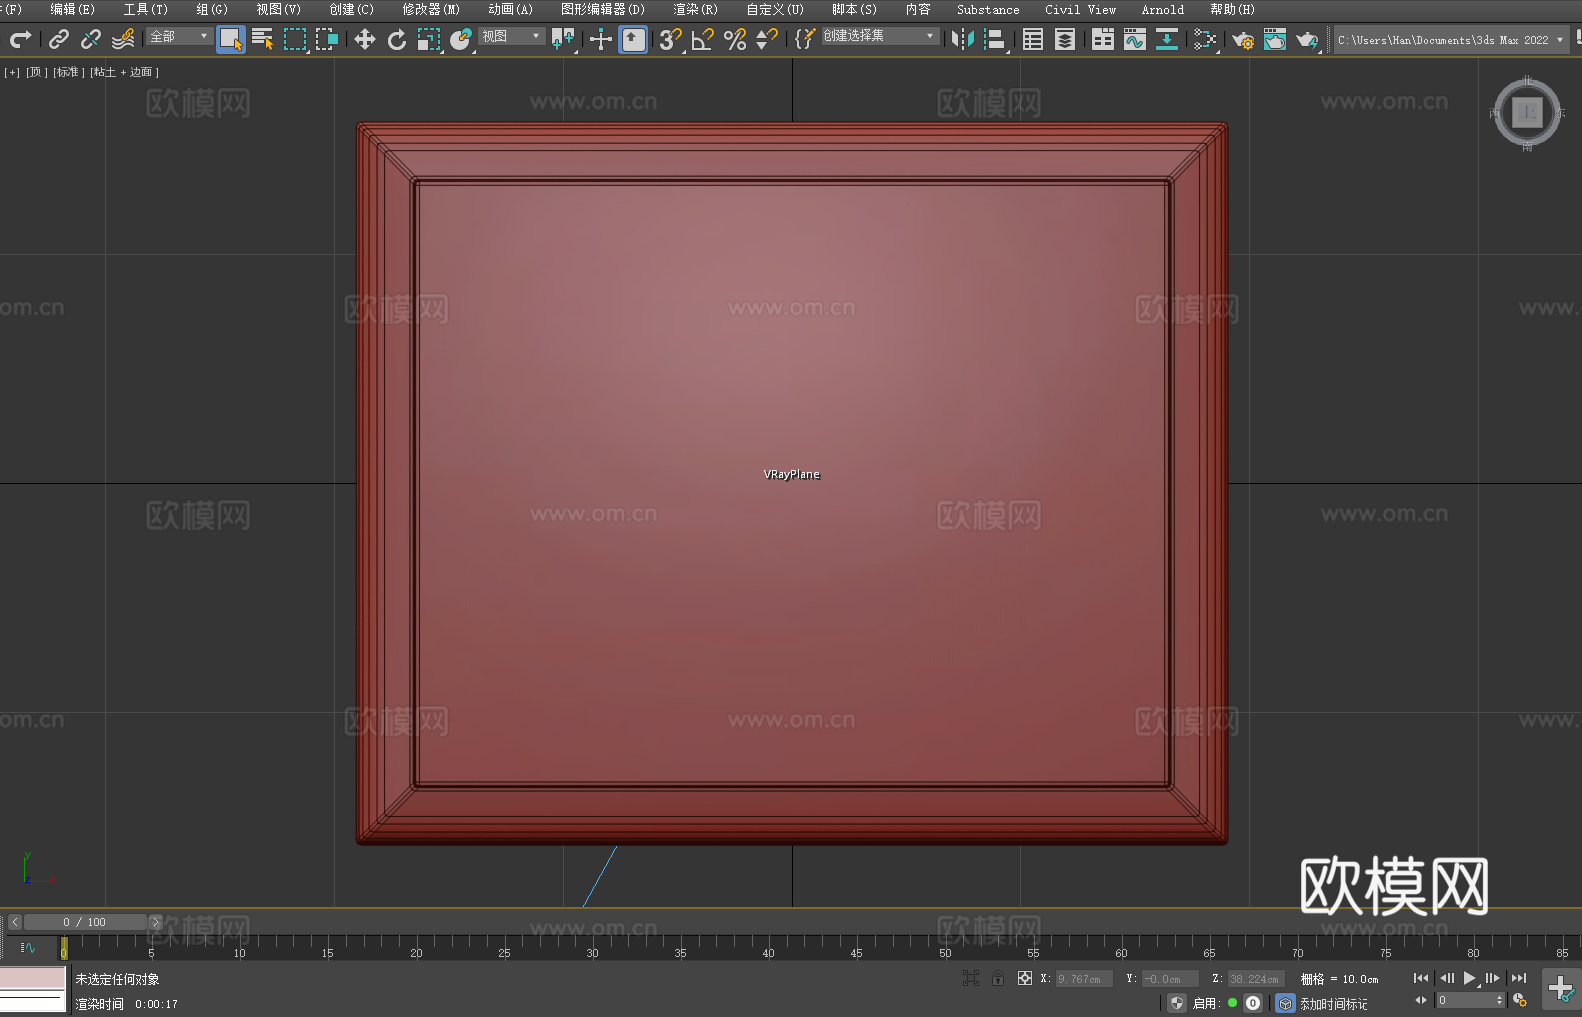The height and width of the screenshot is (1017, 1582).
Task: Select the Unlink selection tool
Action: [91, 39]
